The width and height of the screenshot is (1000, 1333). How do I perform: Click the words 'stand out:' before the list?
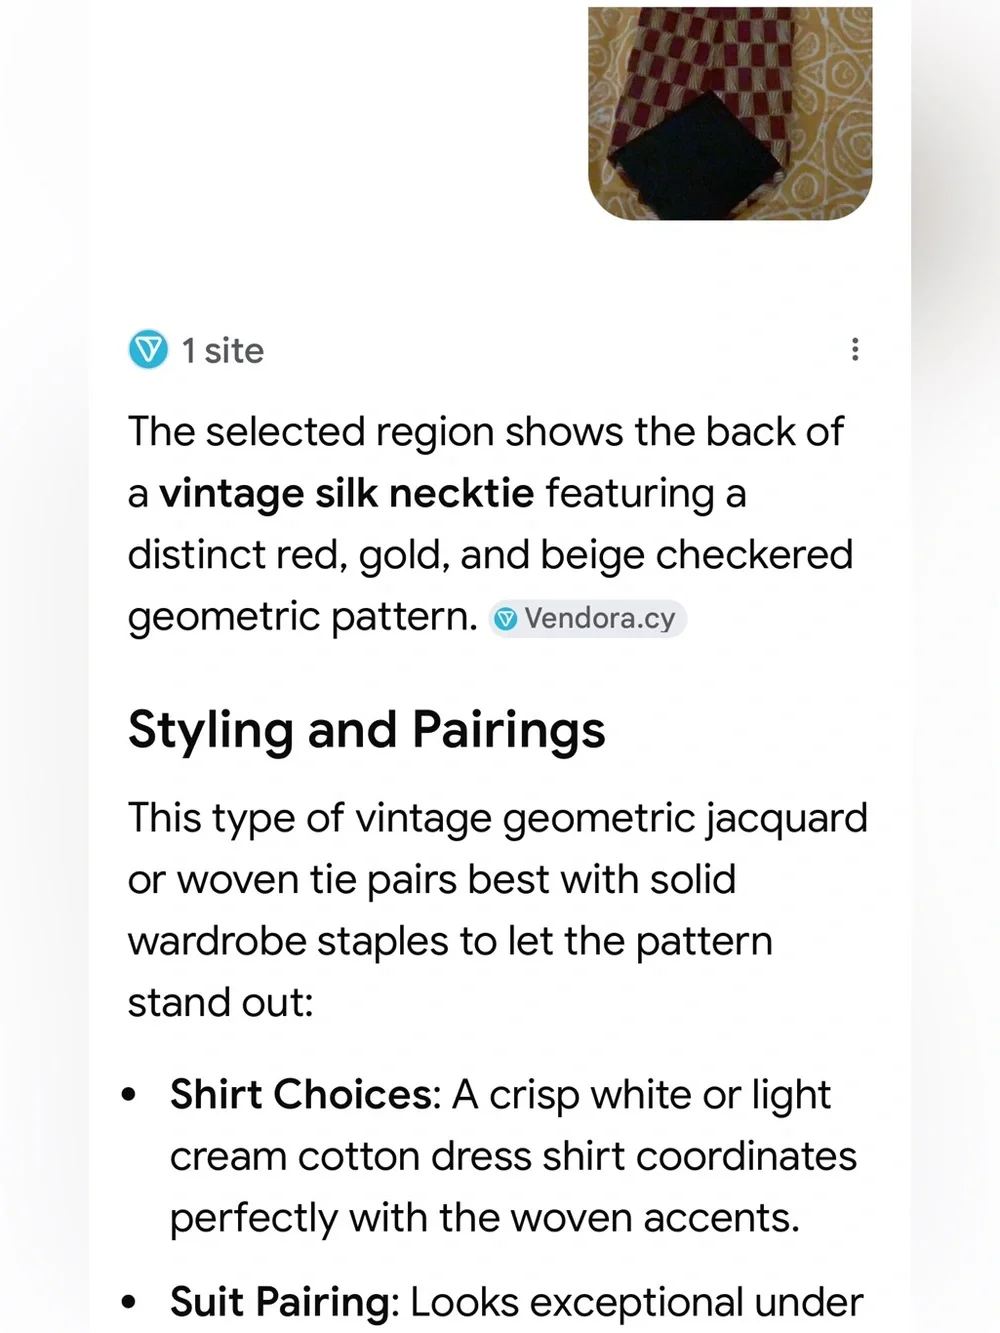[x=220, y=1002]
